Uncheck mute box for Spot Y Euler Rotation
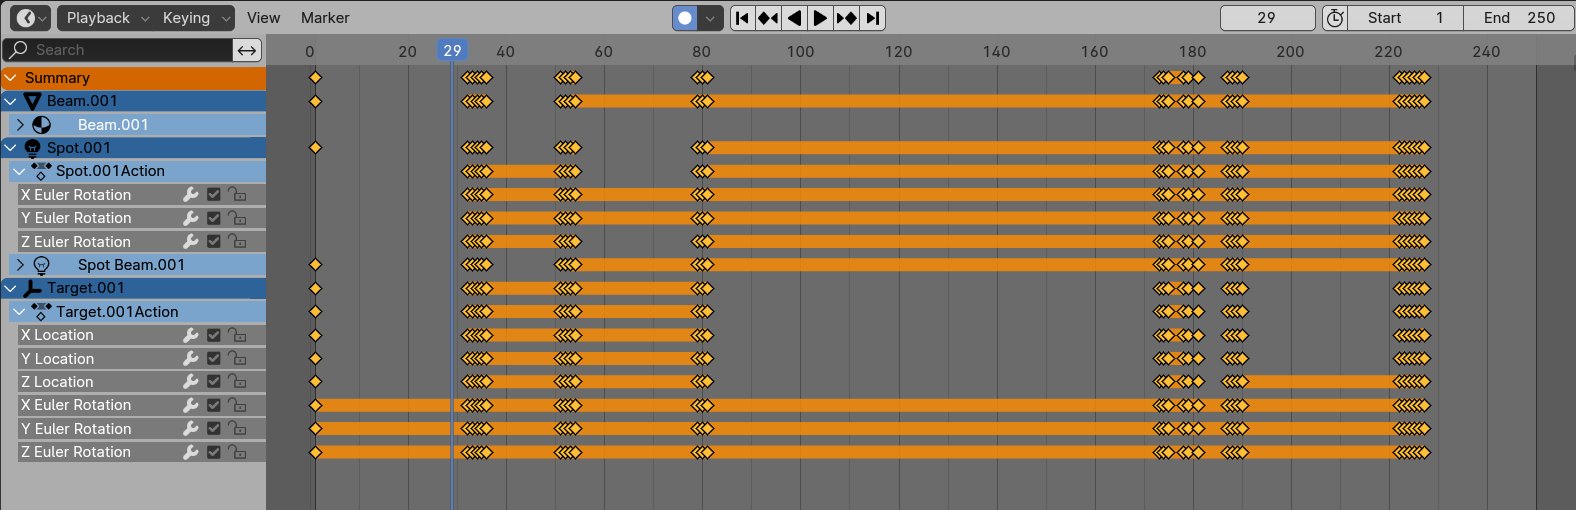 pyautogui.click(x=214, y=218)
